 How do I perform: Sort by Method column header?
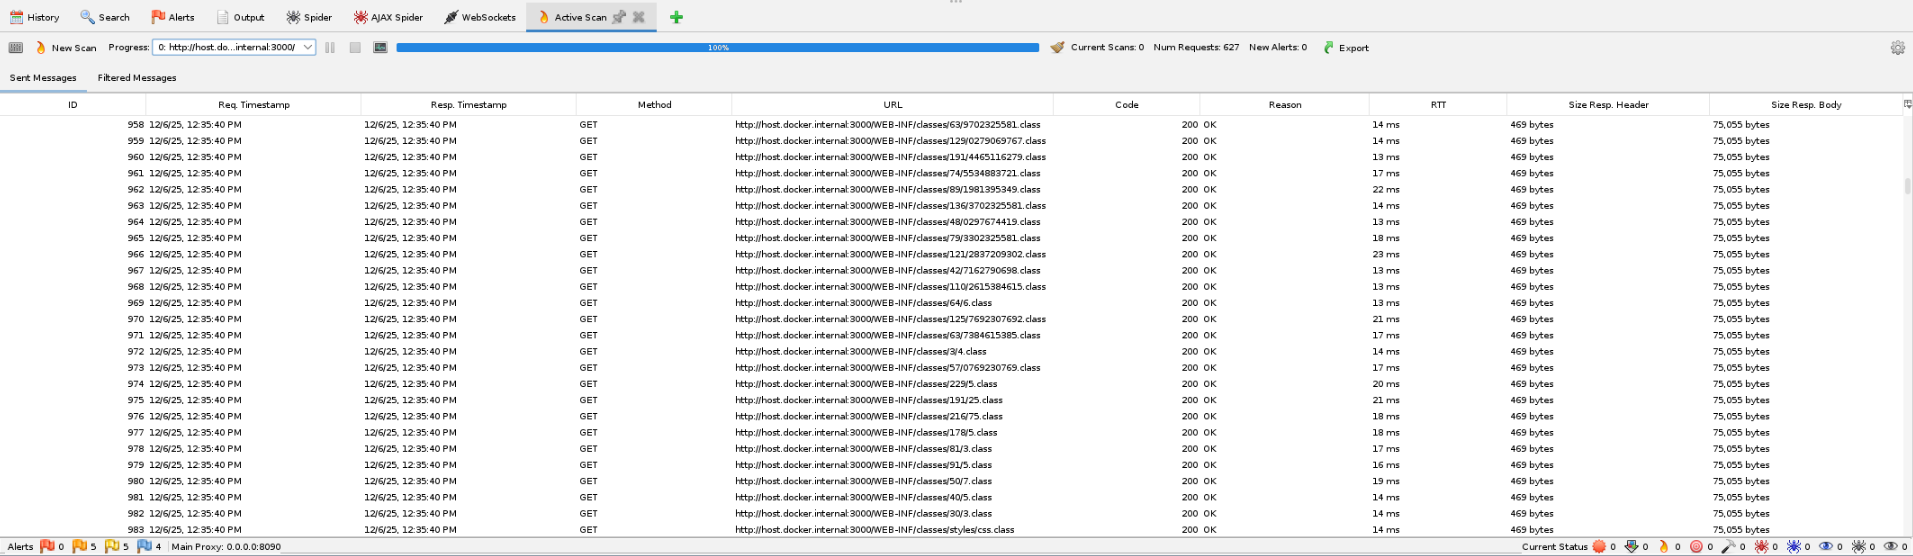(x=655, y=105)
